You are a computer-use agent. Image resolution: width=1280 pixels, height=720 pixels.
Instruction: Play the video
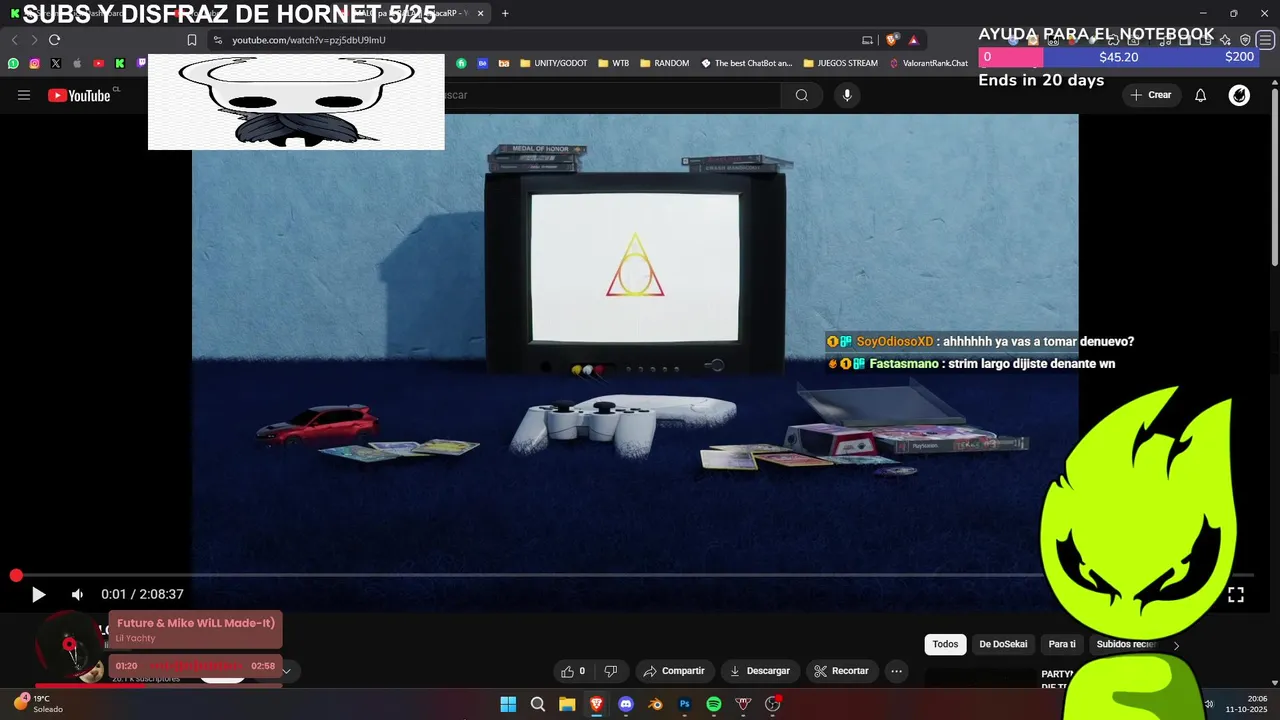[38, 594]
